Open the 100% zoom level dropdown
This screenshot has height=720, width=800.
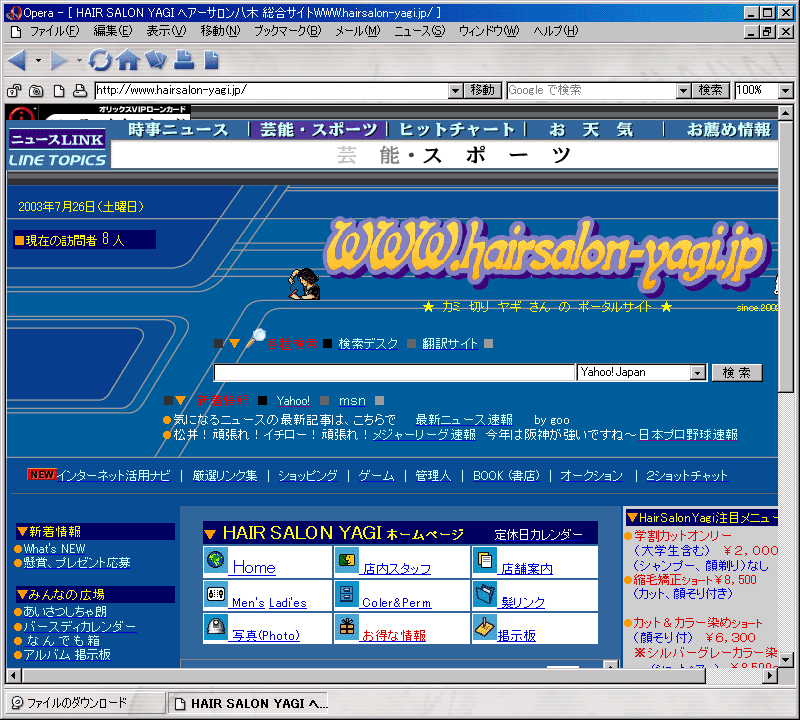click(785, 91)
